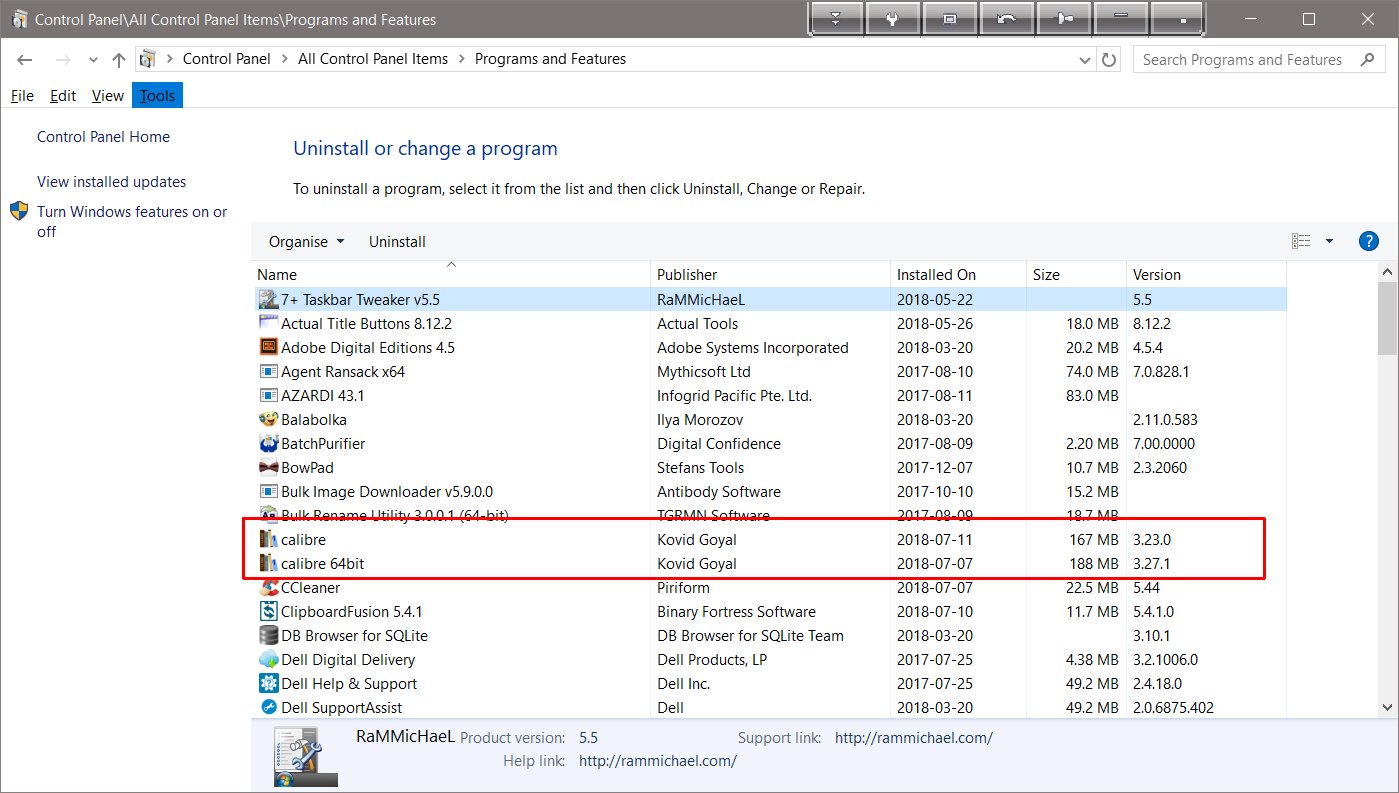Open the rammichael.com support link

coord(914,738)
